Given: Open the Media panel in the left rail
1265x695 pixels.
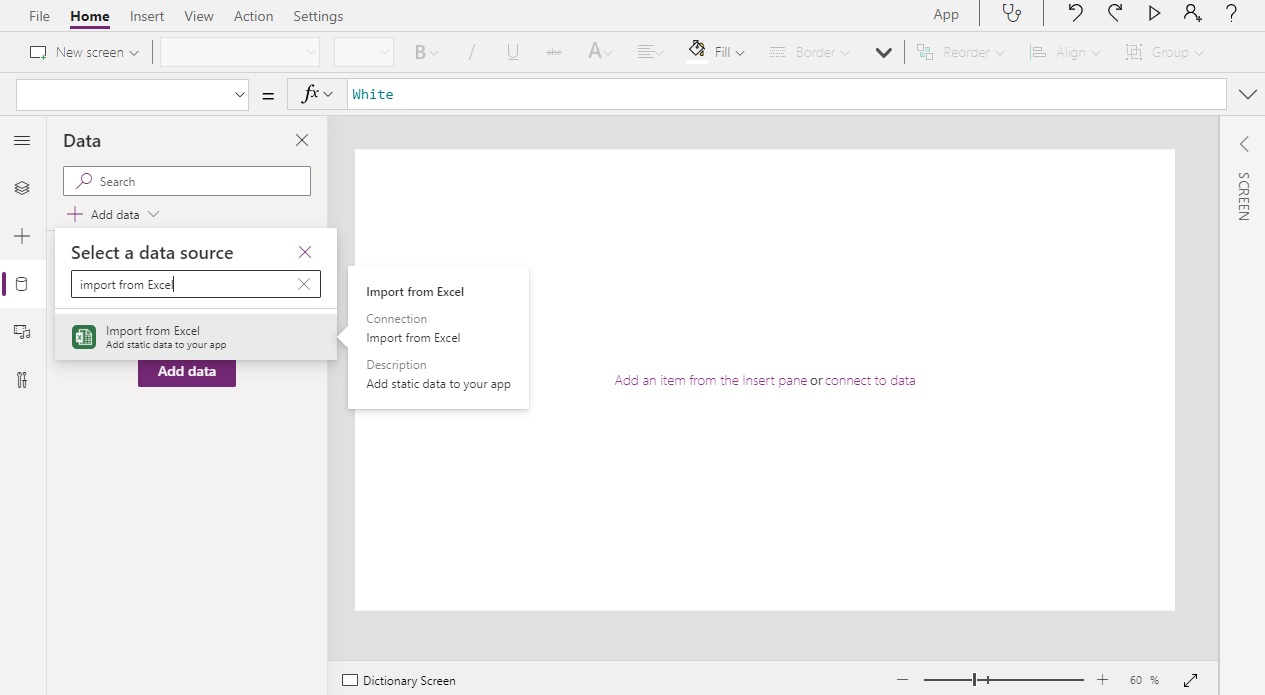Looking at the screenshot, I should 22,333.
